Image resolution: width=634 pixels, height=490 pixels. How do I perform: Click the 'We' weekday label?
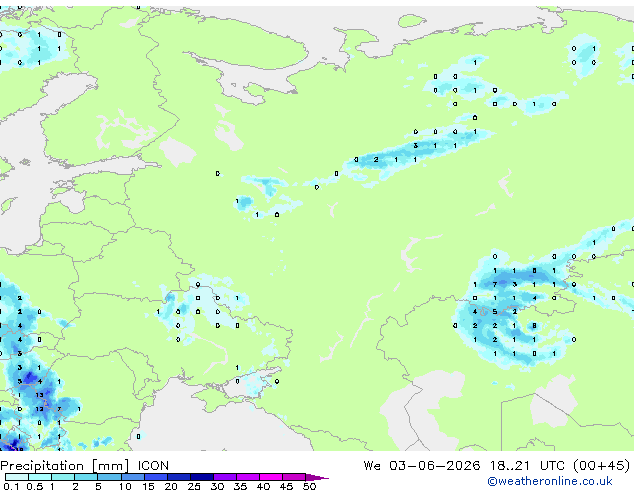point(372,466)
